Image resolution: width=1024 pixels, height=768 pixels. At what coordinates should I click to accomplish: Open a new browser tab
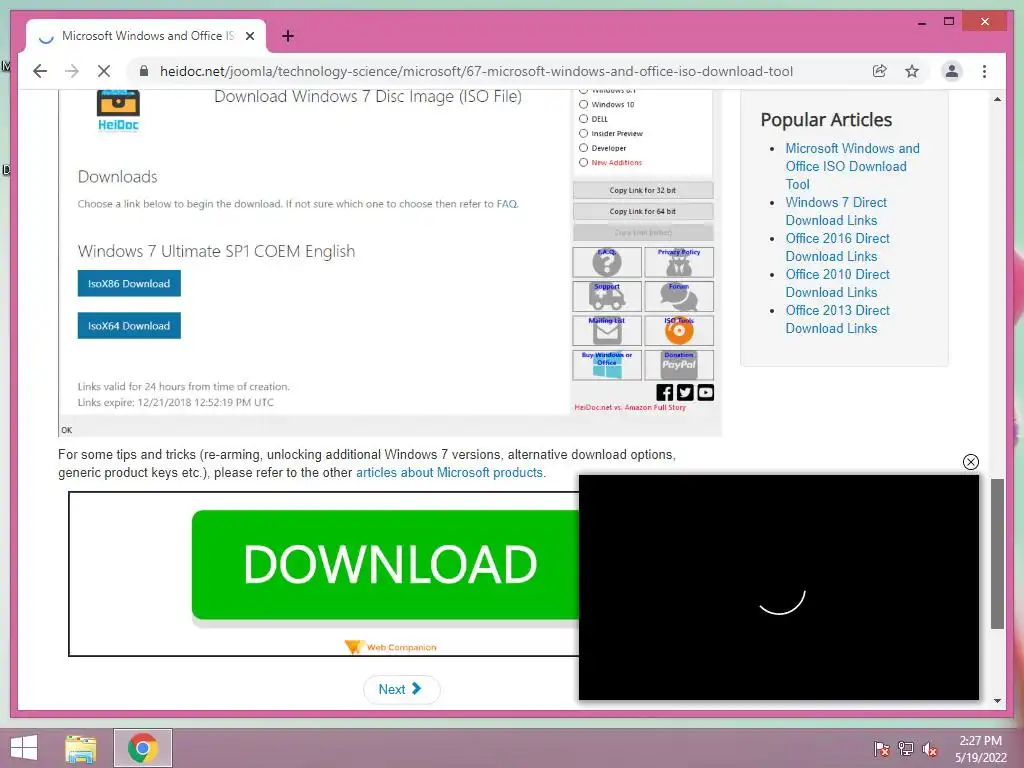pos(288,36)
